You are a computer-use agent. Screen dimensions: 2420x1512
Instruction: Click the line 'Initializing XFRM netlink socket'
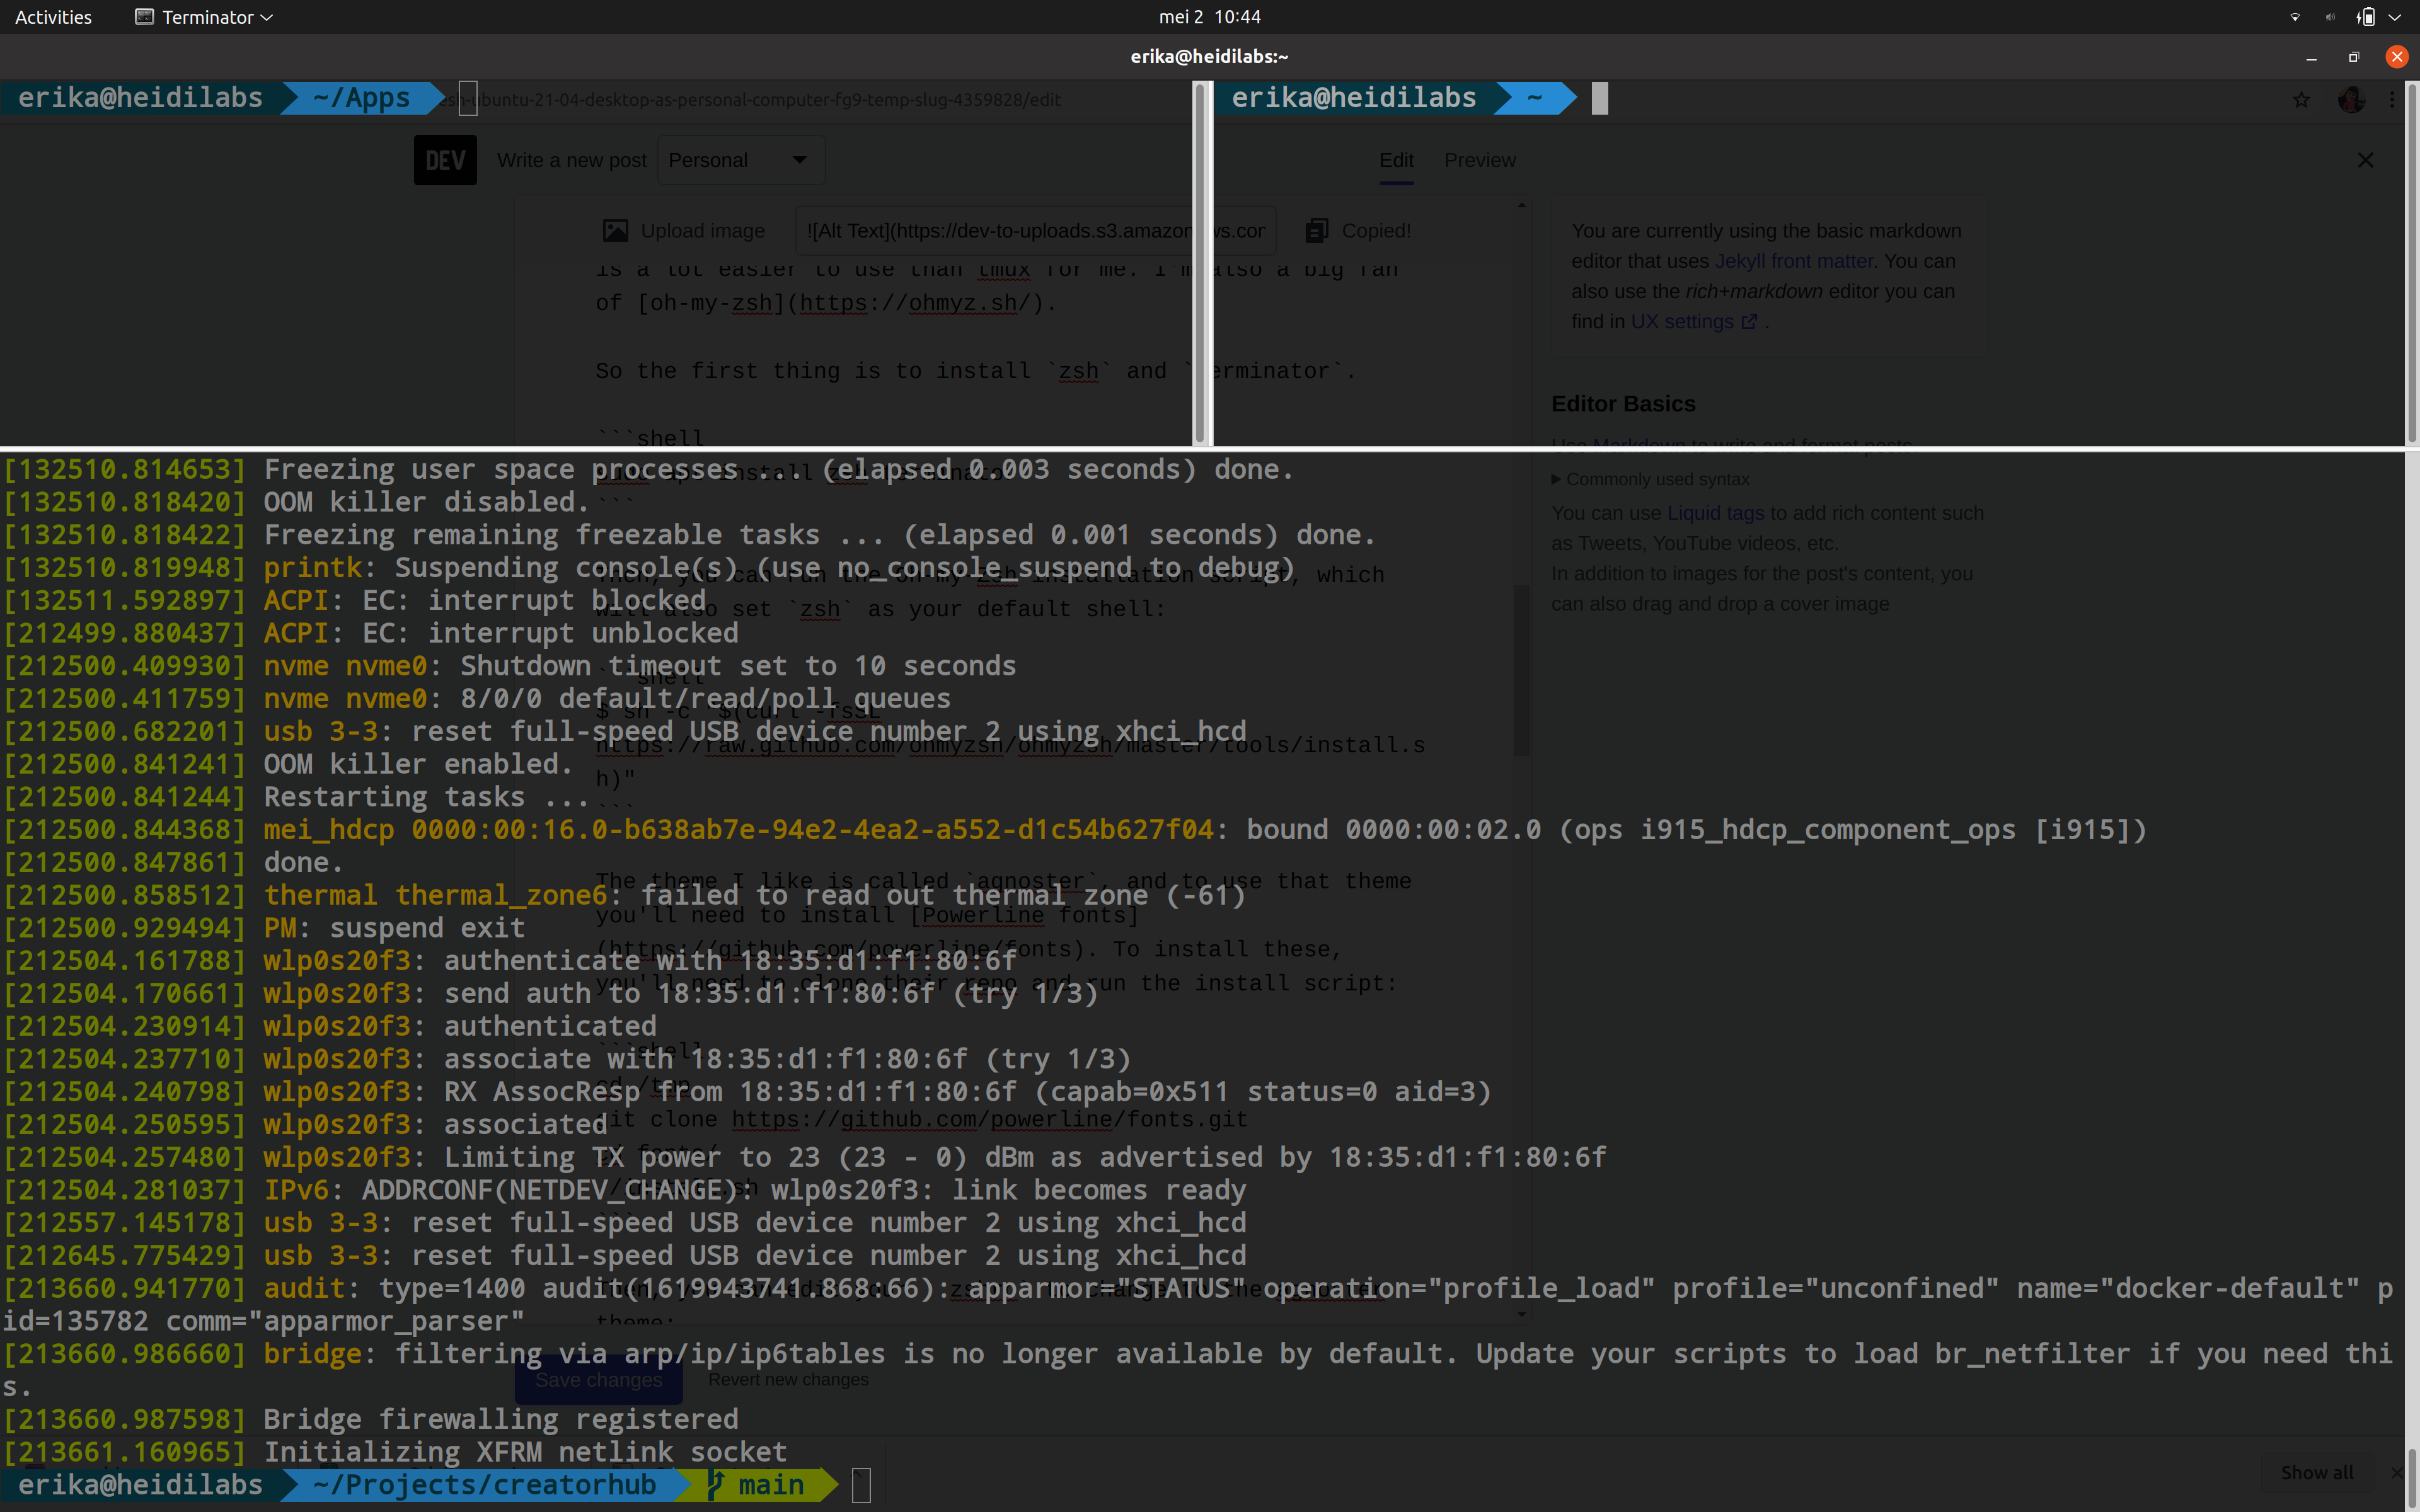tap(525, 1453)
